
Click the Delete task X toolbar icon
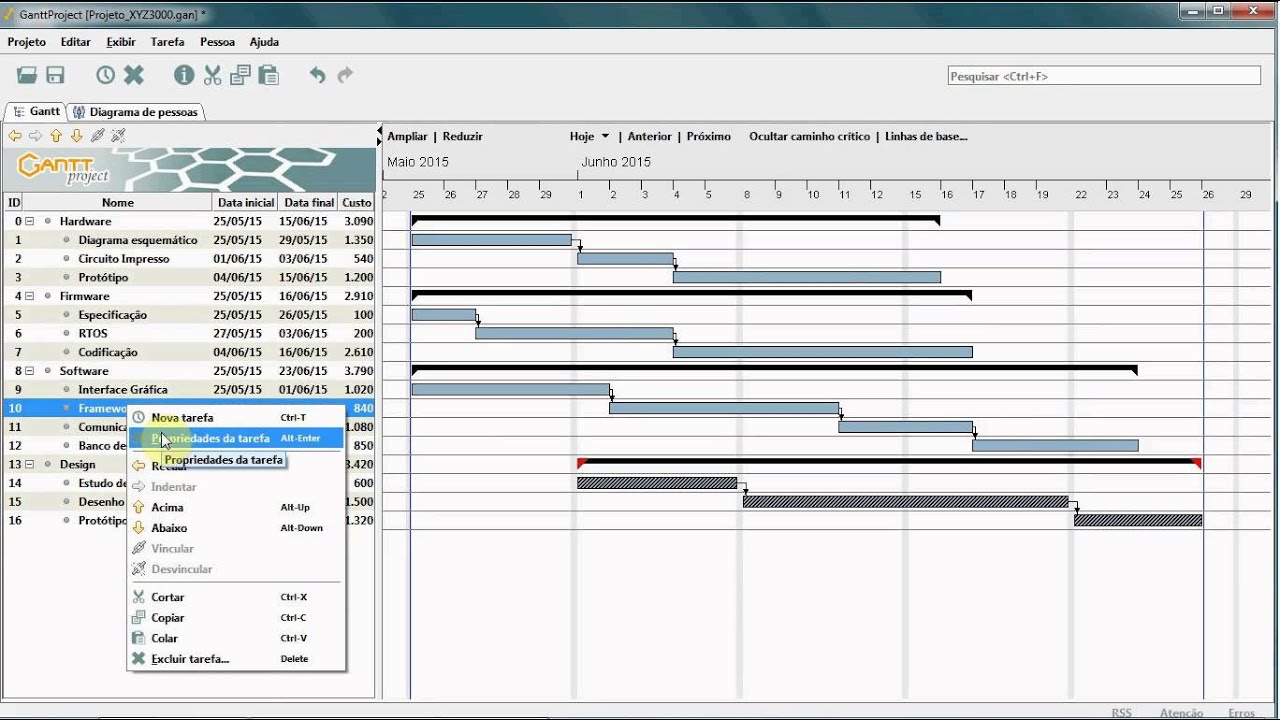(134, 75)
